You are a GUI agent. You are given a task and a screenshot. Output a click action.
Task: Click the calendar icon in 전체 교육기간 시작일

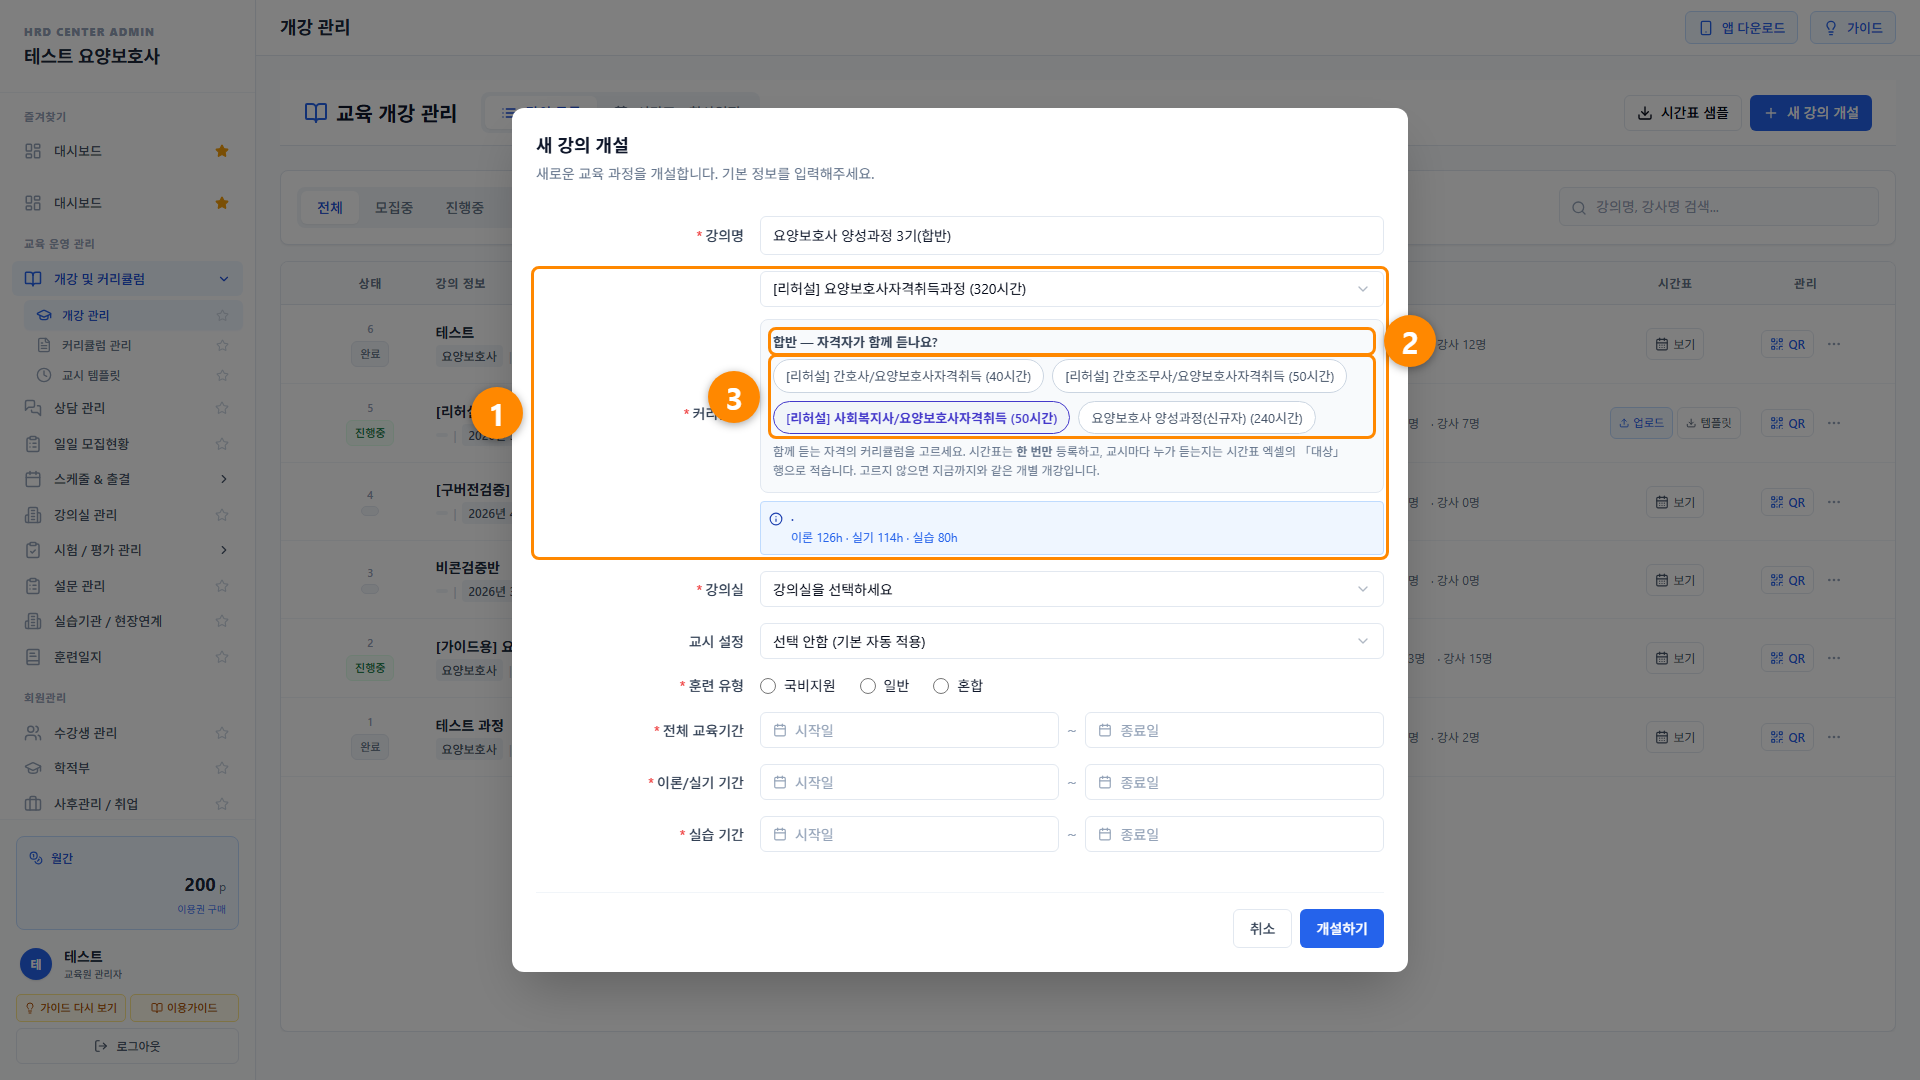[x=780, y=730]
